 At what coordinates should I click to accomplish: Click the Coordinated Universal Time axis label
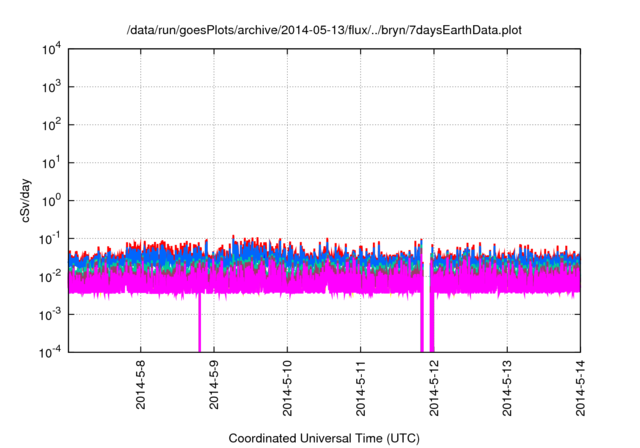[x=324, y=438]
